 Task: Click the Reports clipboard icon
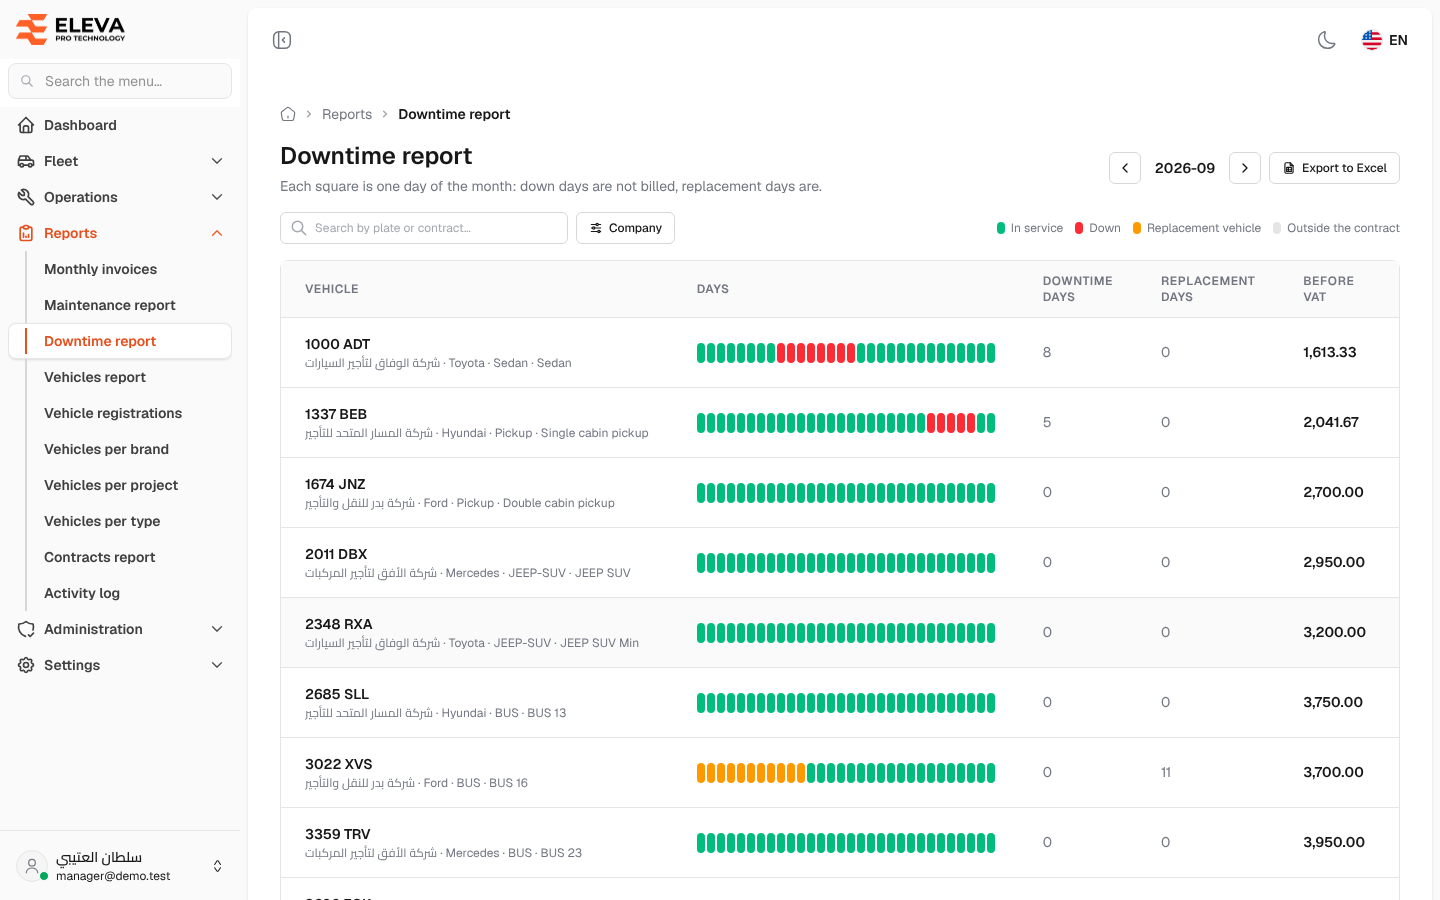coord(26,233)
